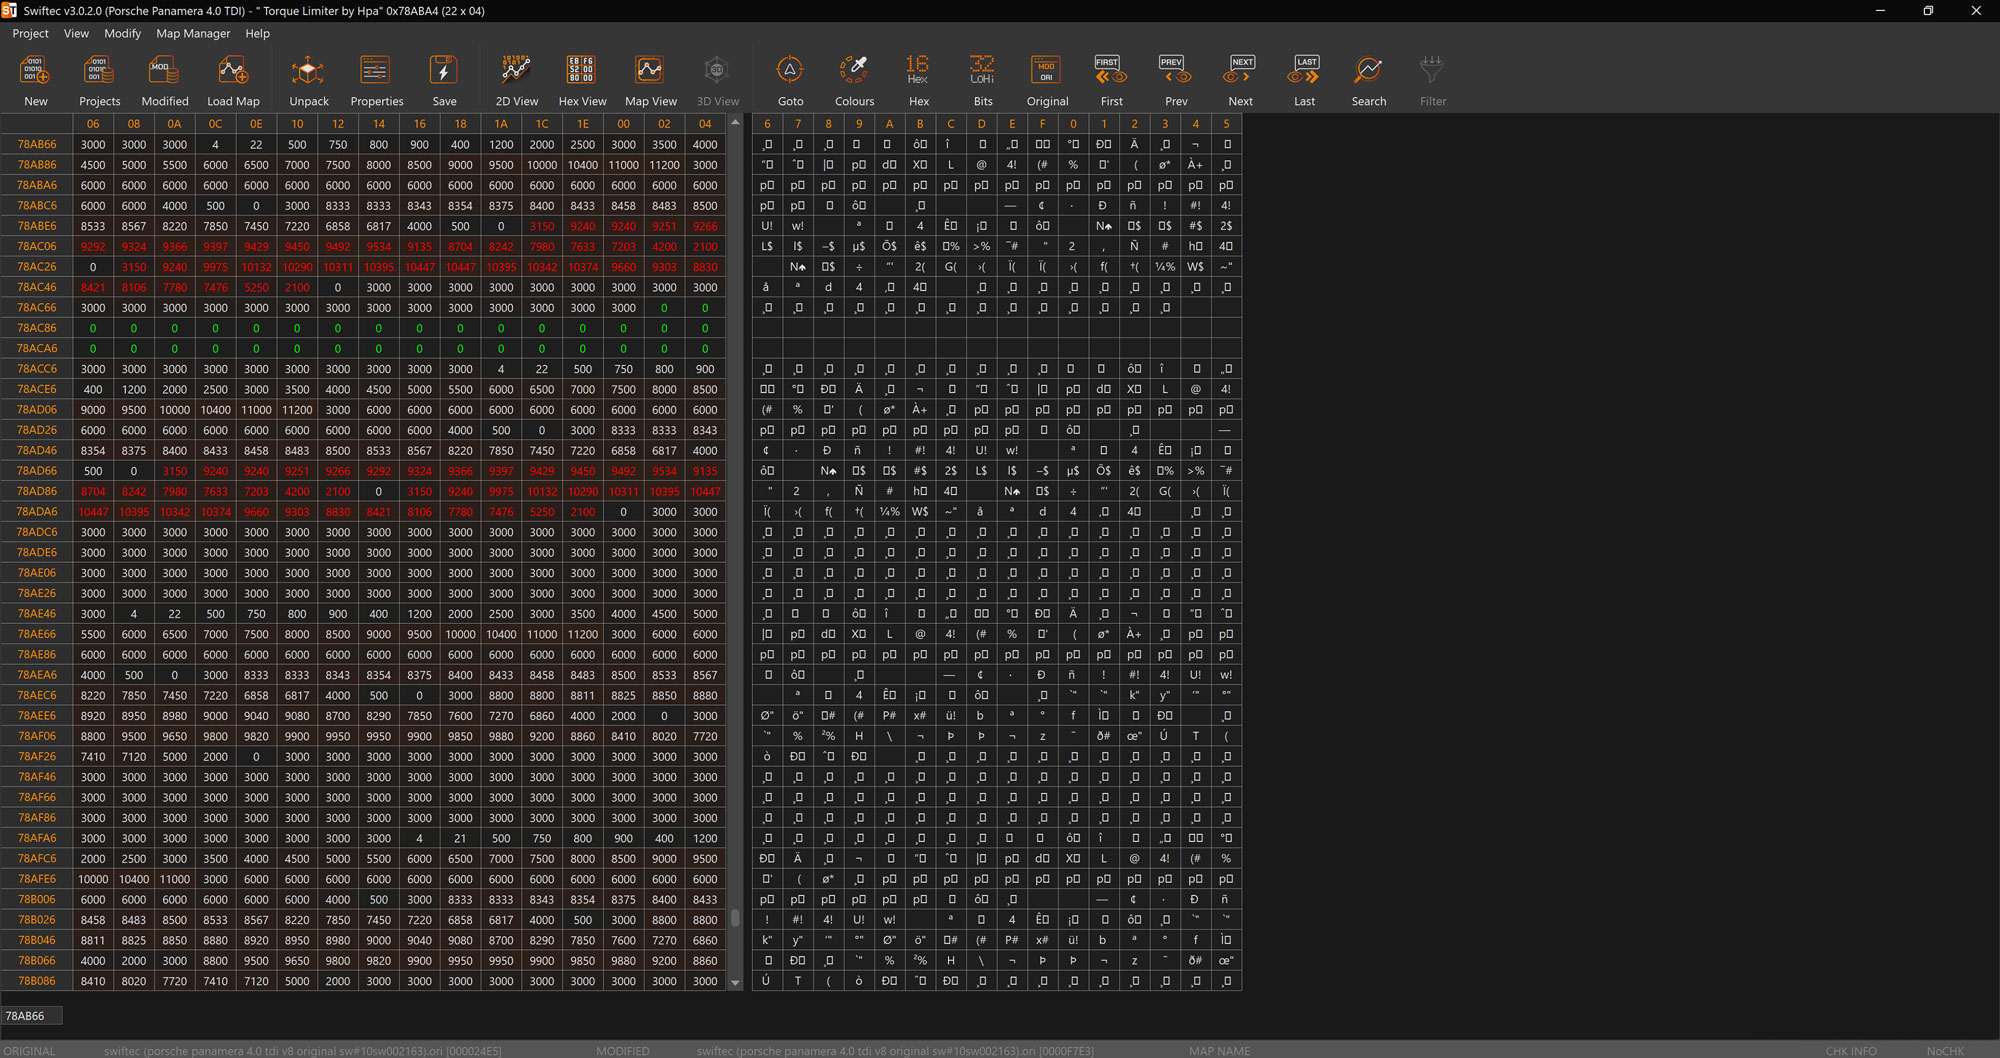Click the address field showing 78AB66
Image resolution: width=2000 pixels, height=1058 pixels.
[32, 1016]
